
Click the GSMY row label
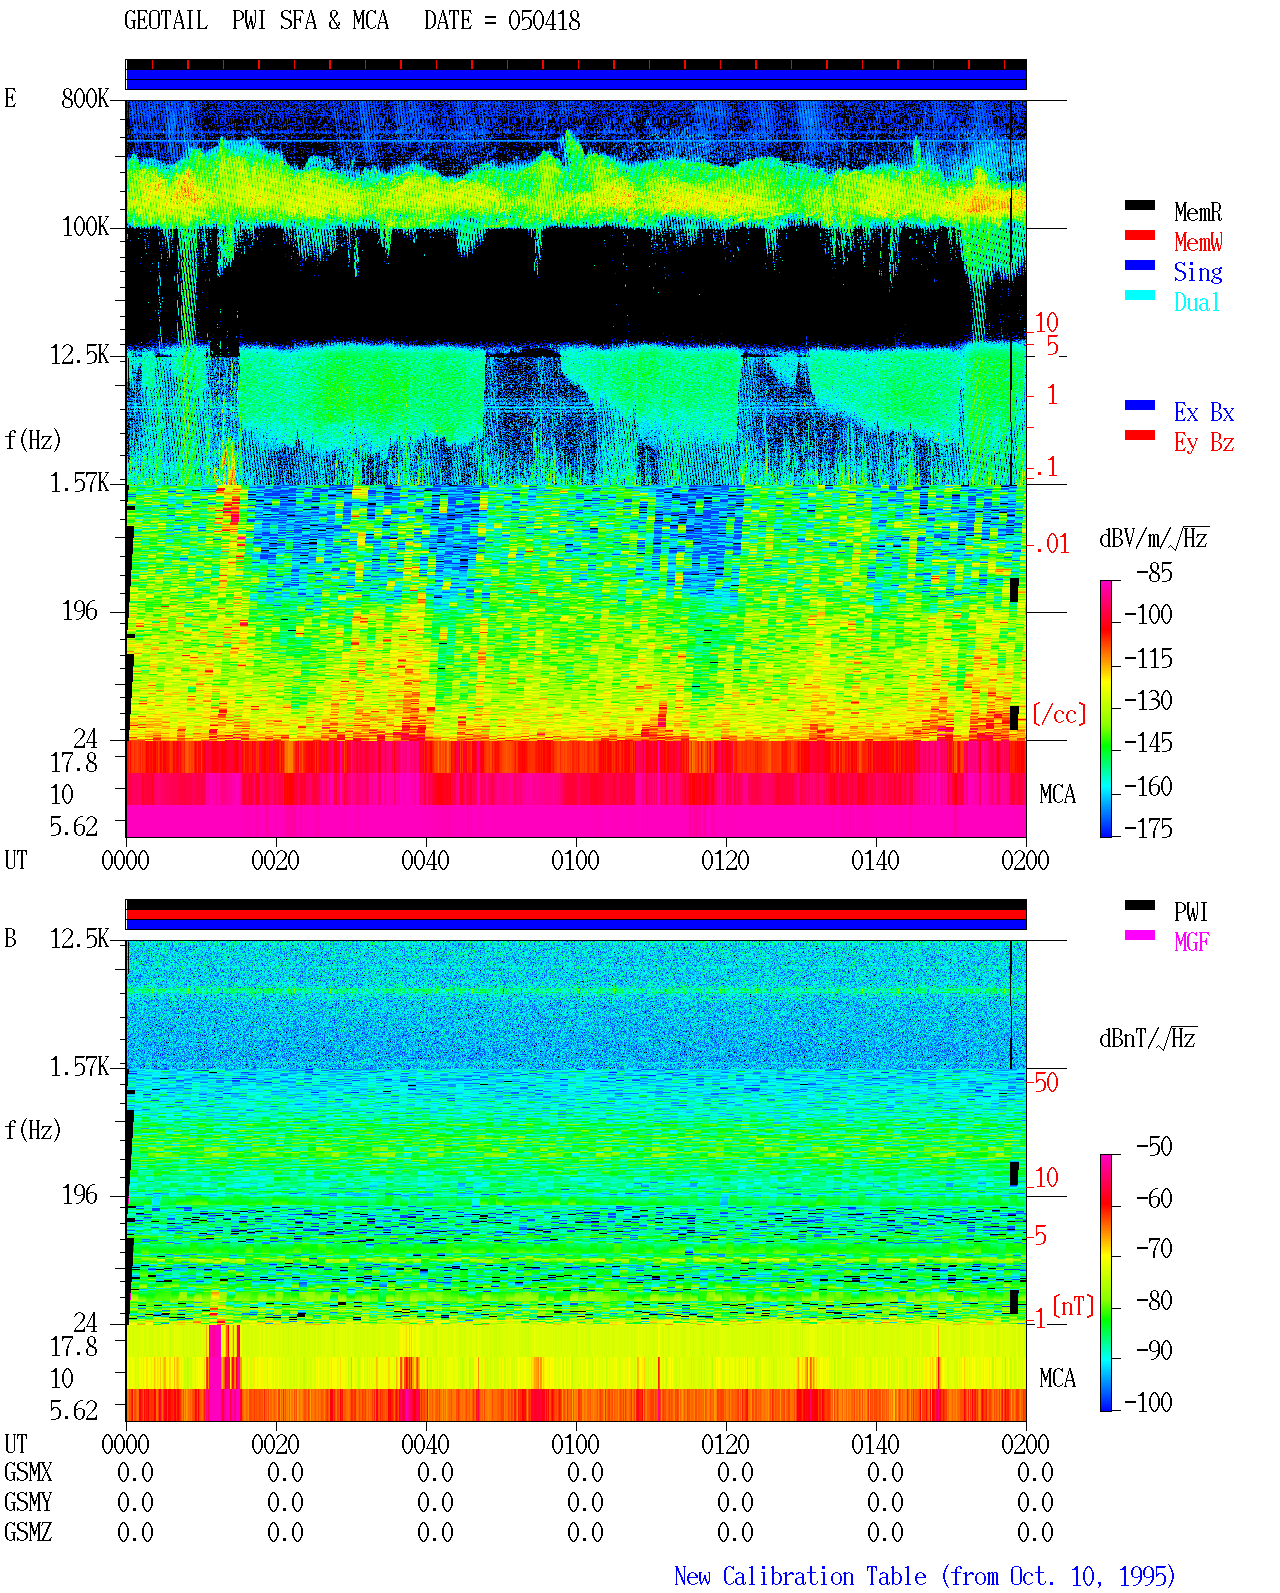tap(28, 1502)
